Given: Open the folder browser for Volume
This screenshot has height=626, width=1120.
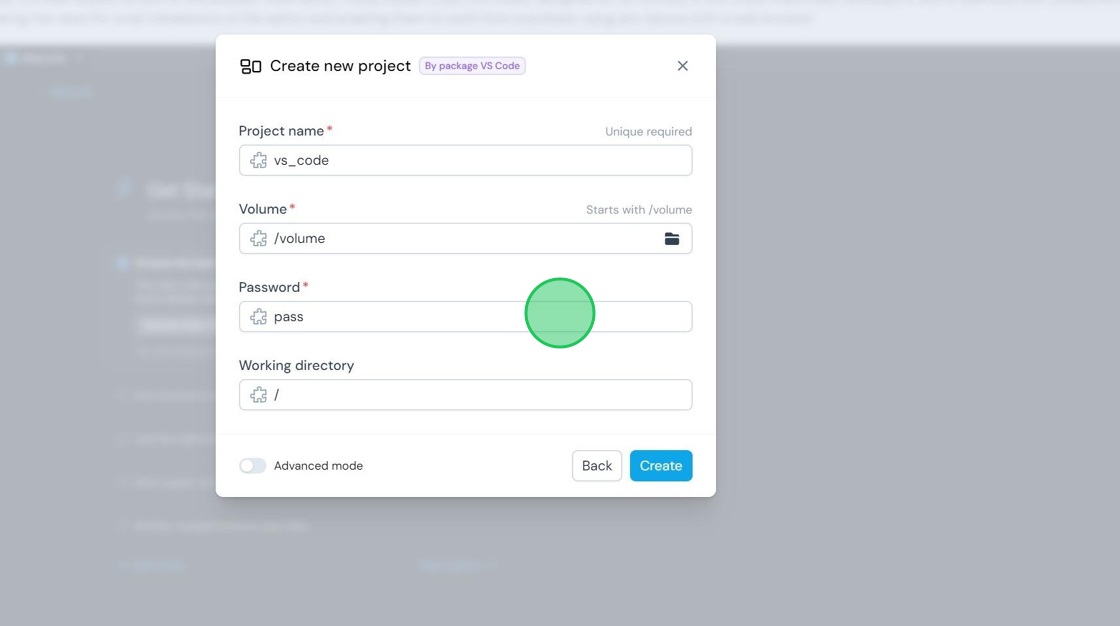Looking at the screenshot, I should tap(671, 239).
